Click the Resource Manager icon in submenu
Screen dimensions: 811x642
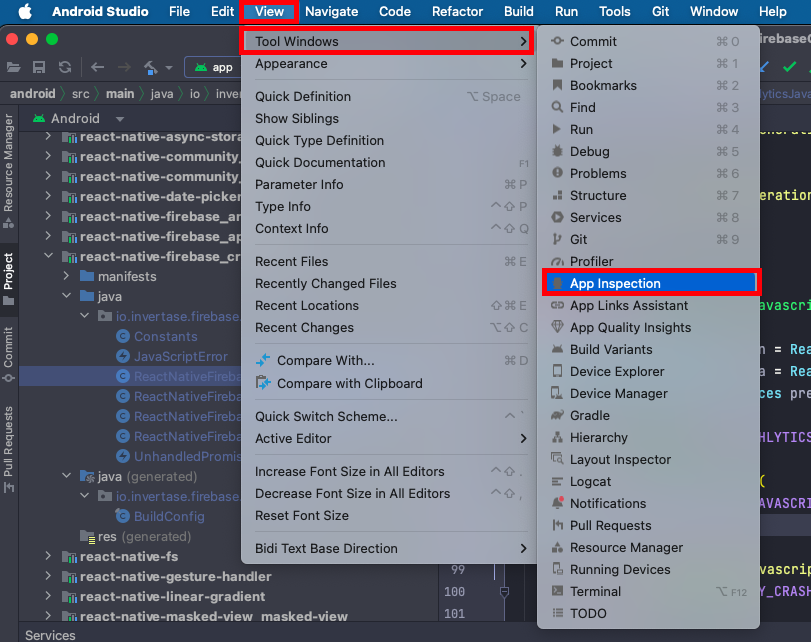[557, 547]
